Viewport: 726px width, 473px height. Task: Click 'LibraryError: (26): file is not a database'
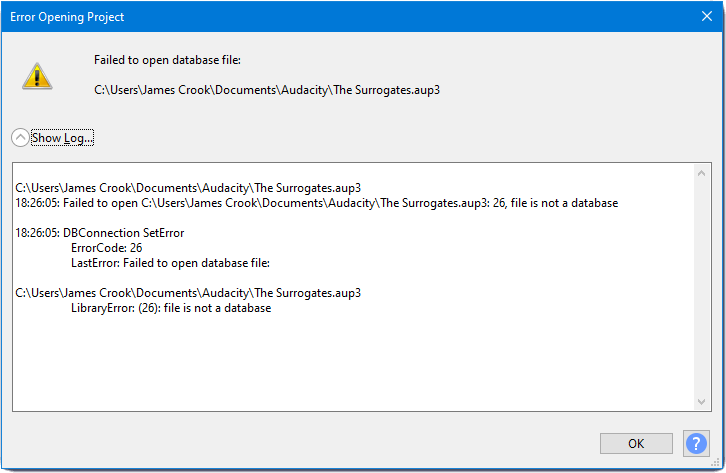171,308
